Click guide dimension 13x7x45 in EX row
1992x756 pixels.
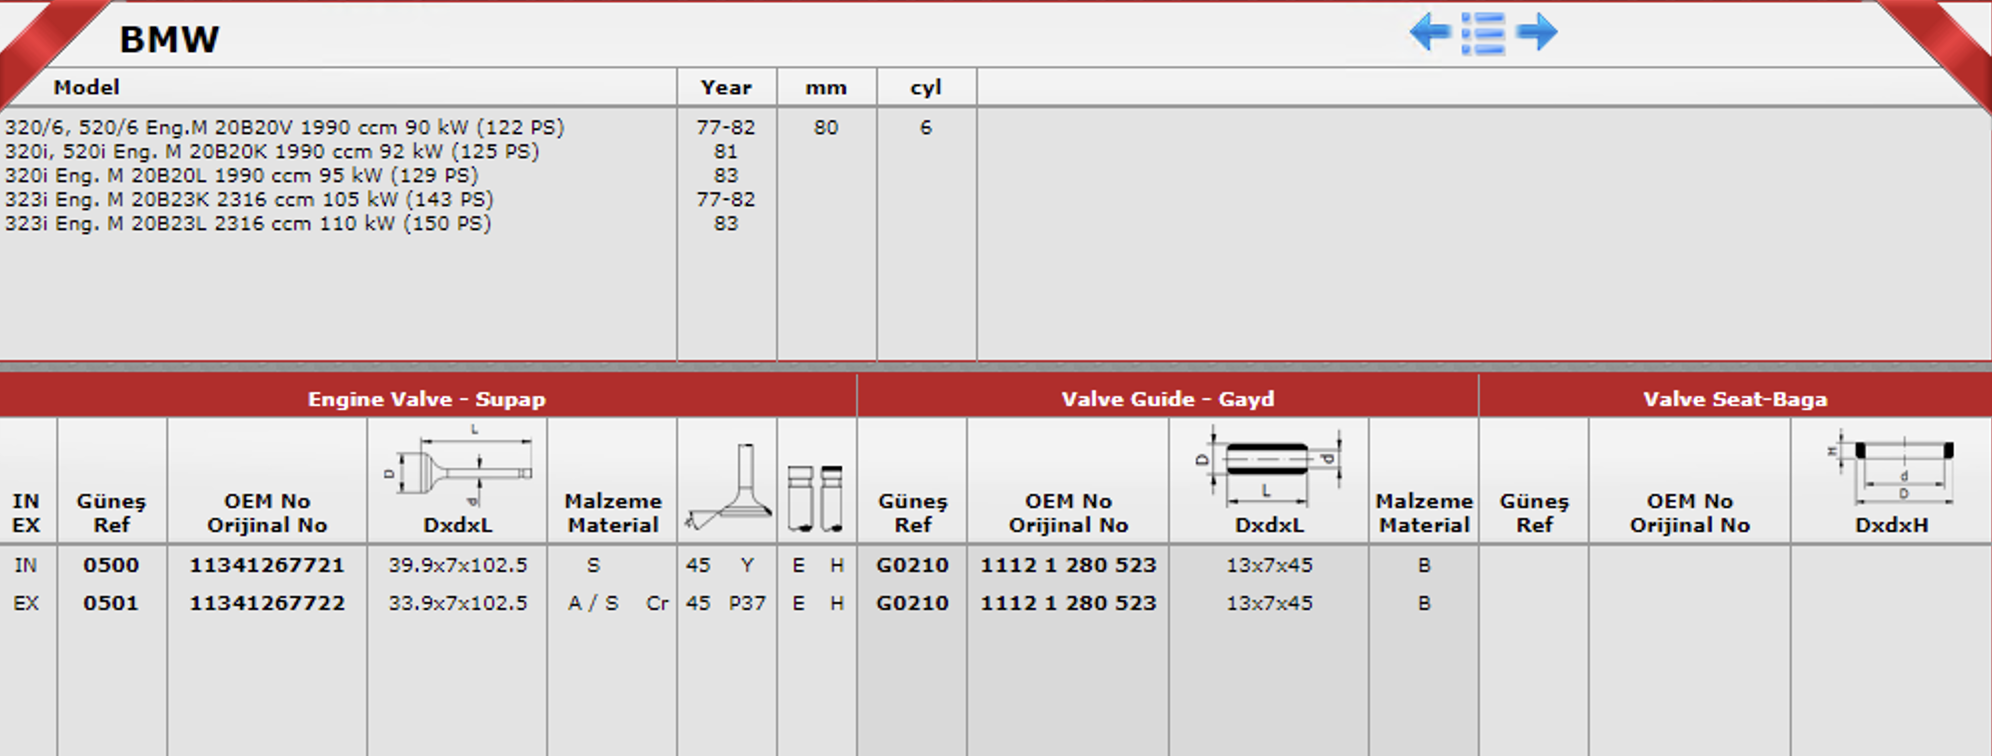[x=1269, y=603]
